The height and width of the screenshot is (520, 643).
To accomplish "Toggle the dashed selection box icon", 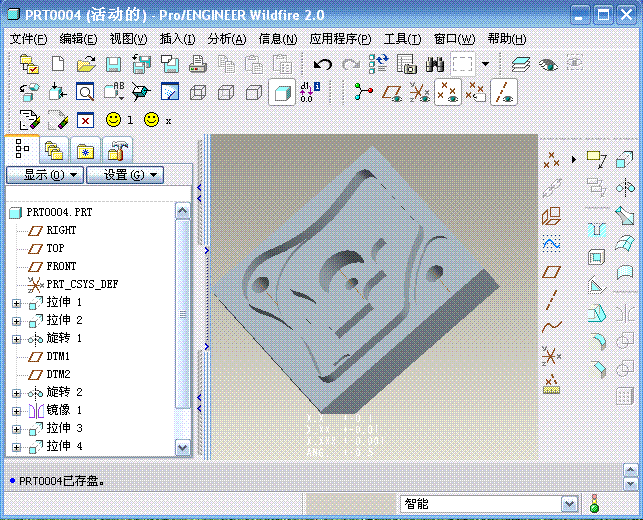I will [463, 64].
